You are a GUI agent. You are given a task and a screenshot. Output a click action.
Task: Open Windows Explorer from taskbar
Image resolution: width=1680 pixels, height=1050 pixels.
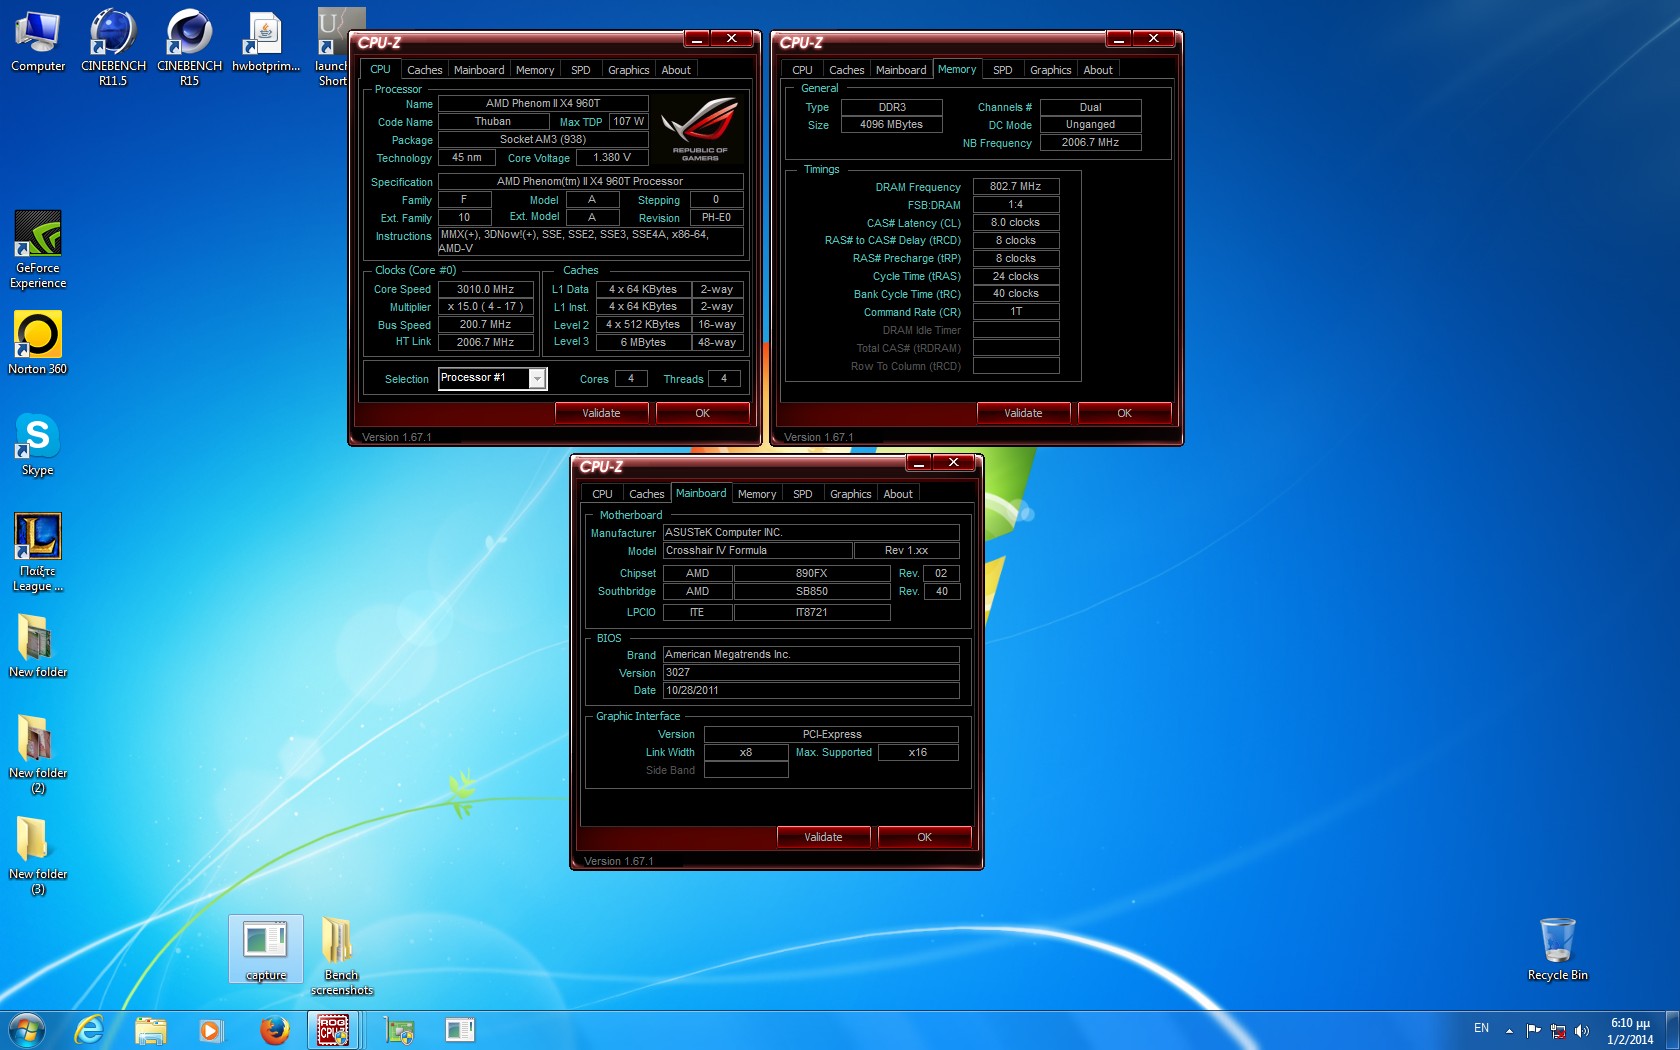[150, 1030]
